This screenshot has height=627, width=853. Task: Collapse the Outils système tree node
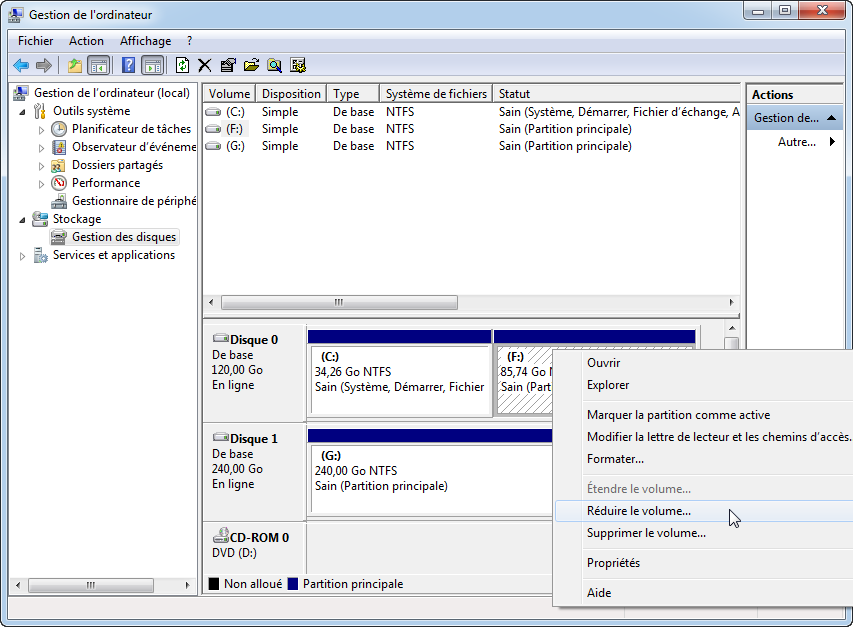[x=23, y=111]
